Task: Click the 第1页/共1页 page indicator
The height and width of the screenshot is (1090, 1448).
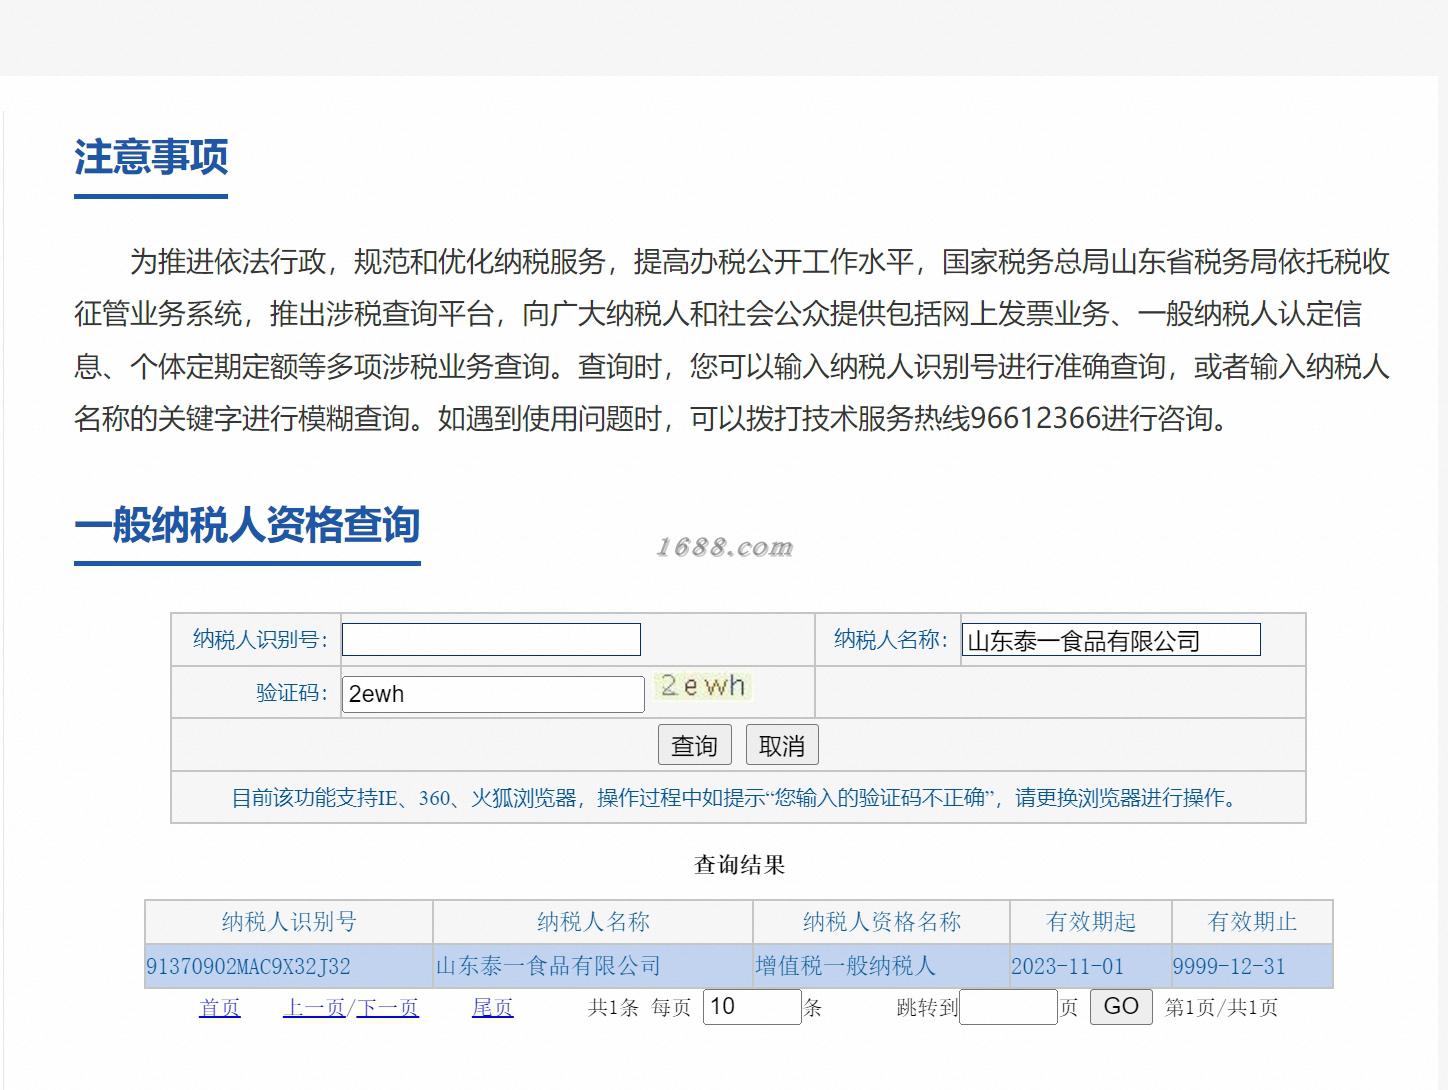Action: tap(1221, 1008)
